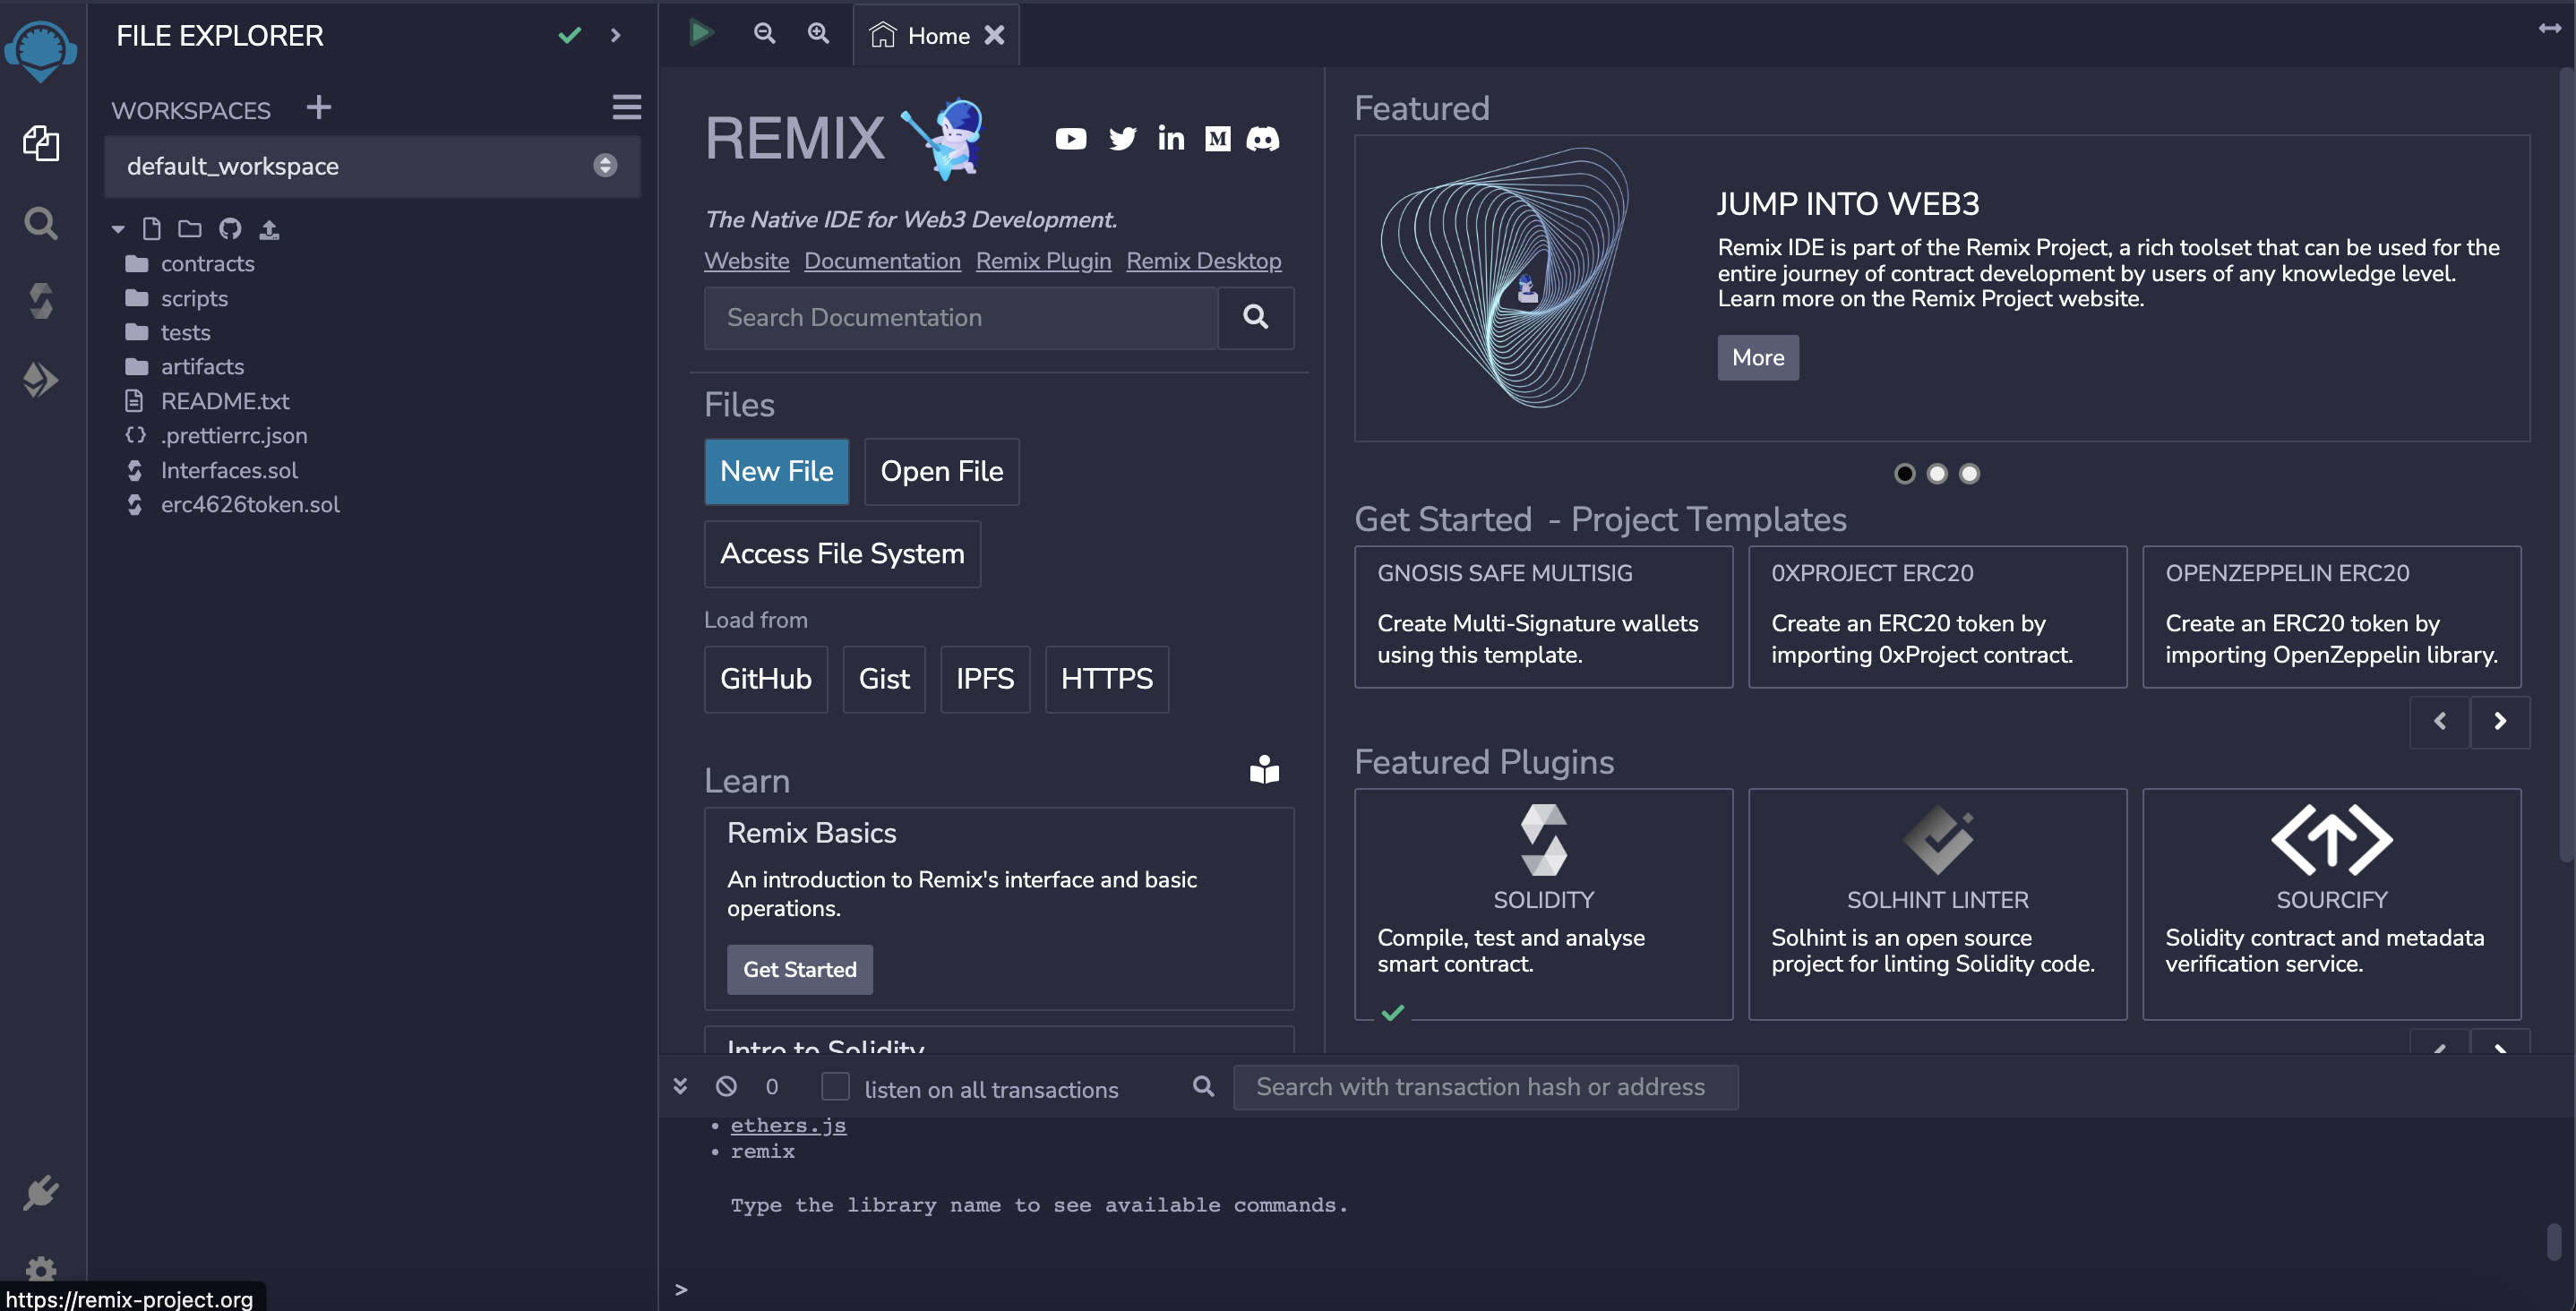
Task: Click the Search Documentation input field
Action: [960, 318]
